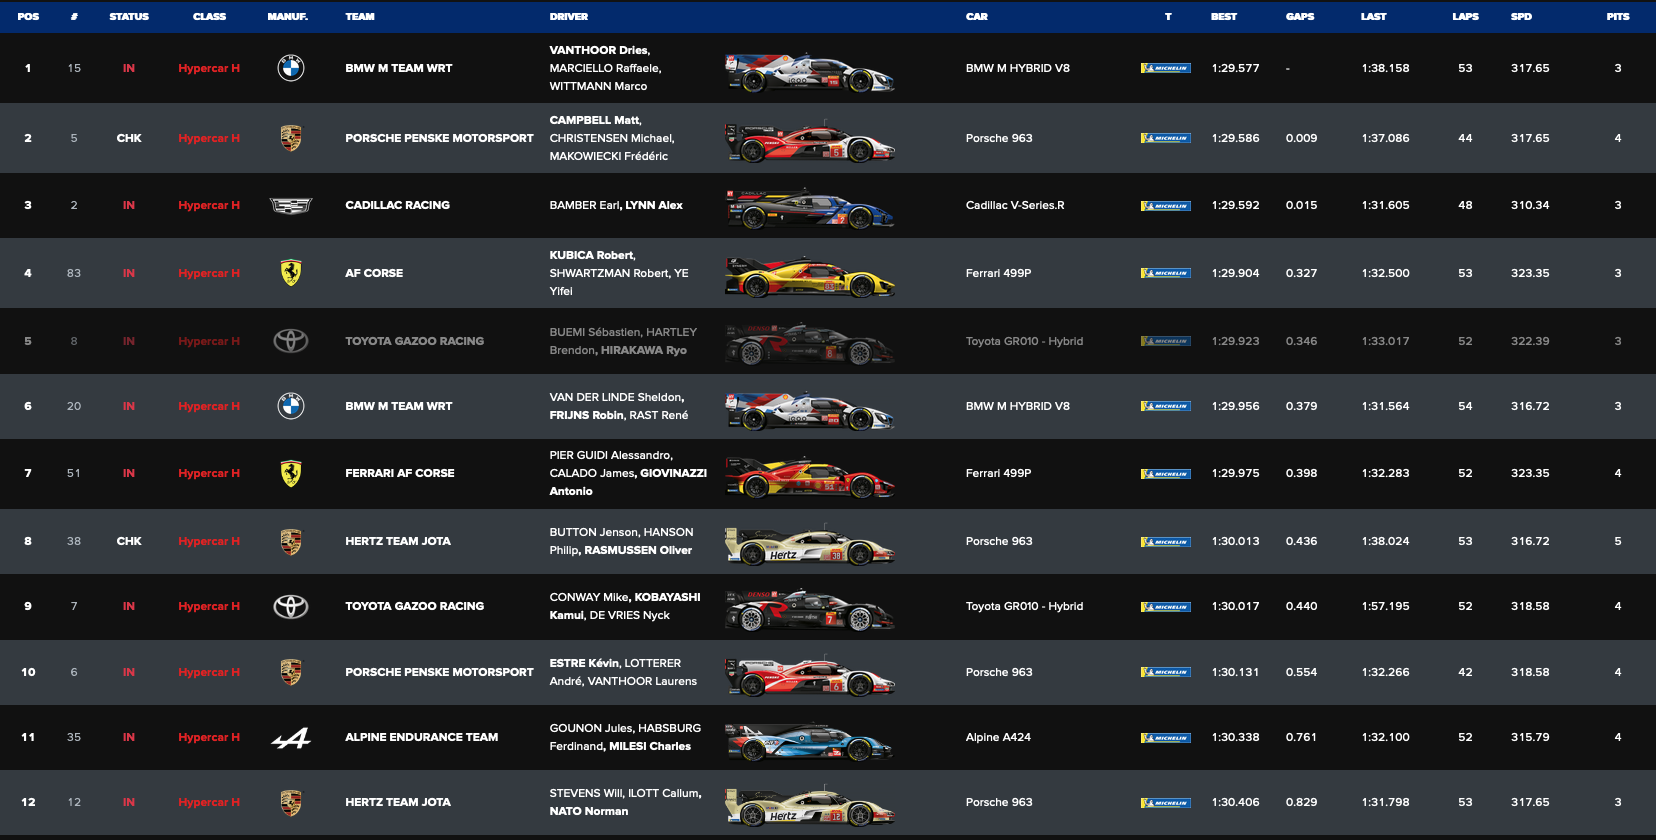Click the Cadillac logo in row 3
1656x840 pixels.
click(291, 205)
